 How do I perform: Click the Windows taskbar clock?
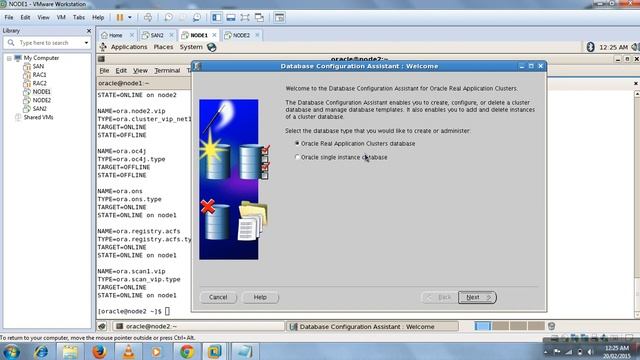pyautogui.click(x=617, y=352)
